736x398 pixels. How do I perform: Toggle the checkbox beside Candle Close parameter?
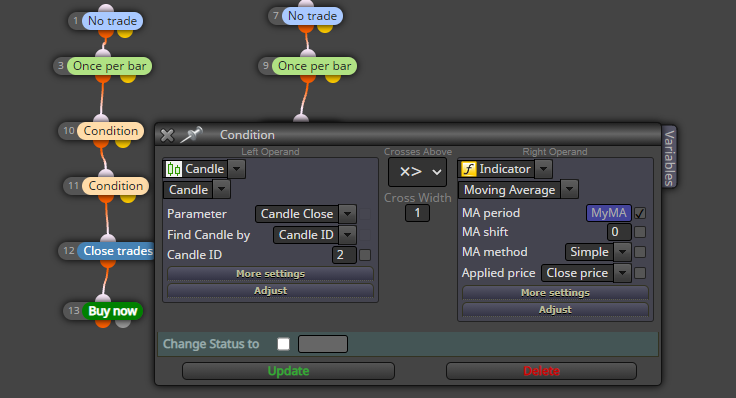[x=365, y=214]
